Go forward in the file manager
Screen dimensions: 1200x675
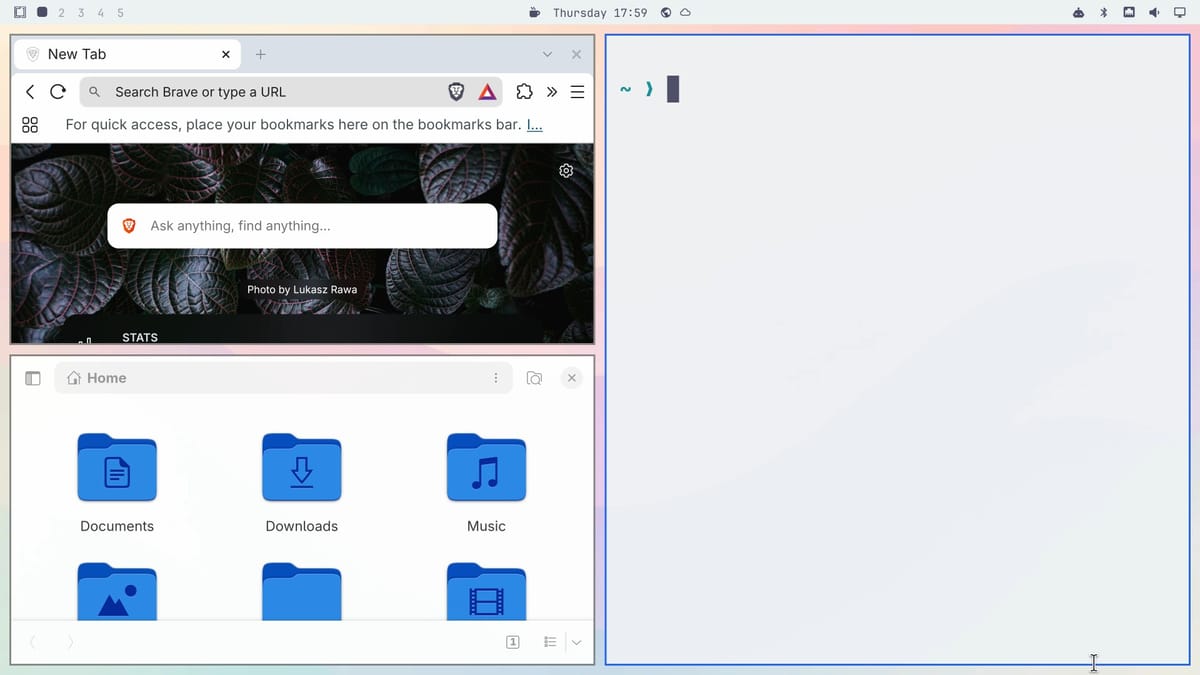(70, 642)
